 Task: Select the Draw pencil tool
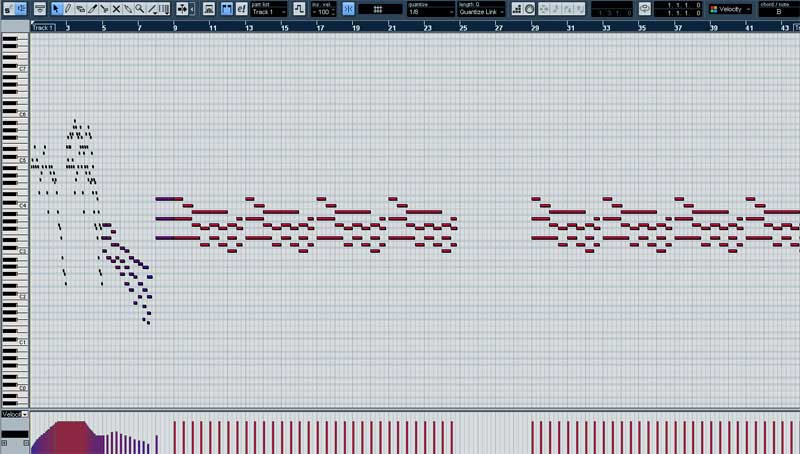pos(68,9)
